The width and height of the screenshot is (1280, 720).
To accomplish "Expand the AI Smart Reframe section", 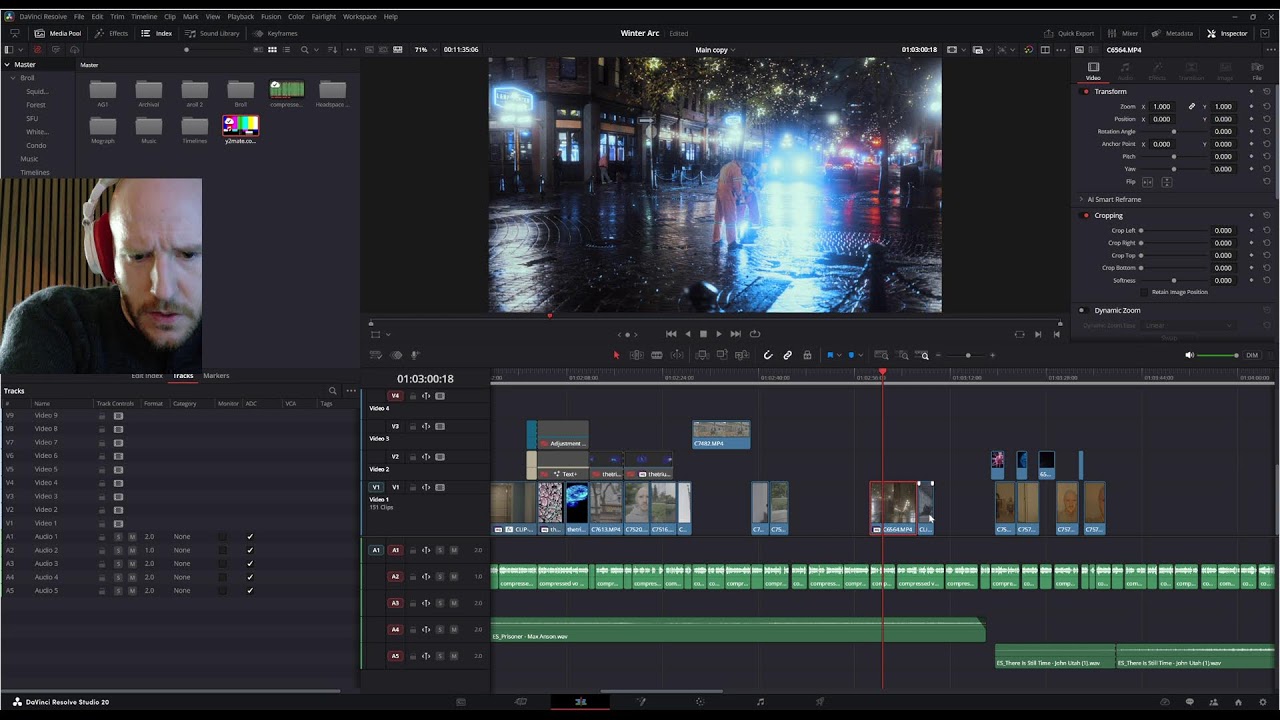I will 1081,199.
